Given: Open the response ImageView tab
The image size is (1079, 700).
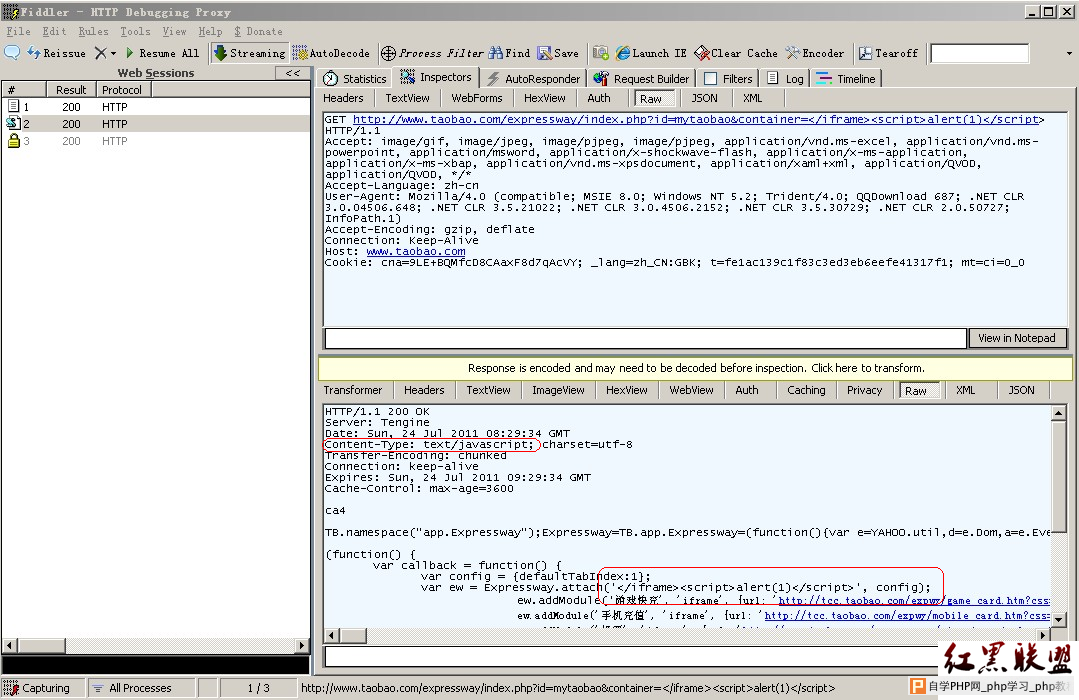Looking at the screenshot, I should point(558,390).
